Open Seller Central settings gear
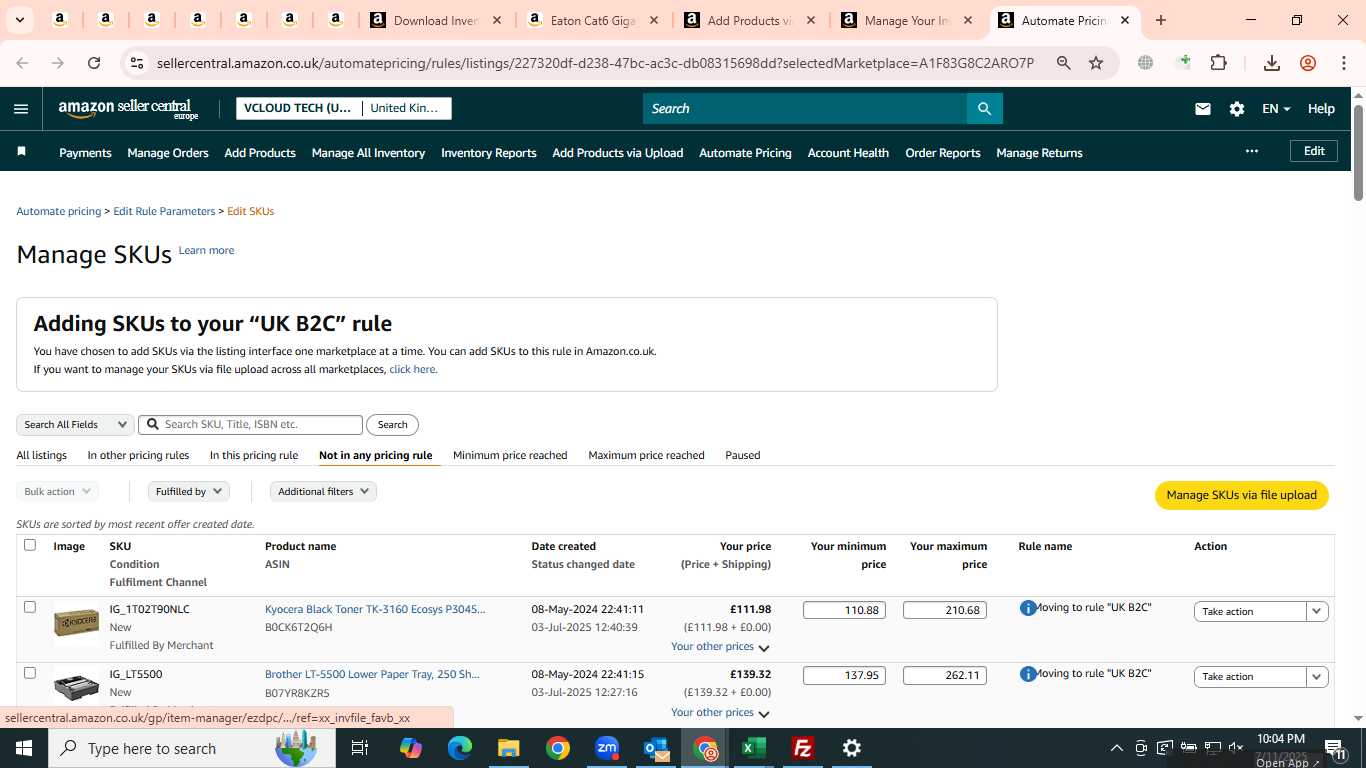 tap(1237, 109)
